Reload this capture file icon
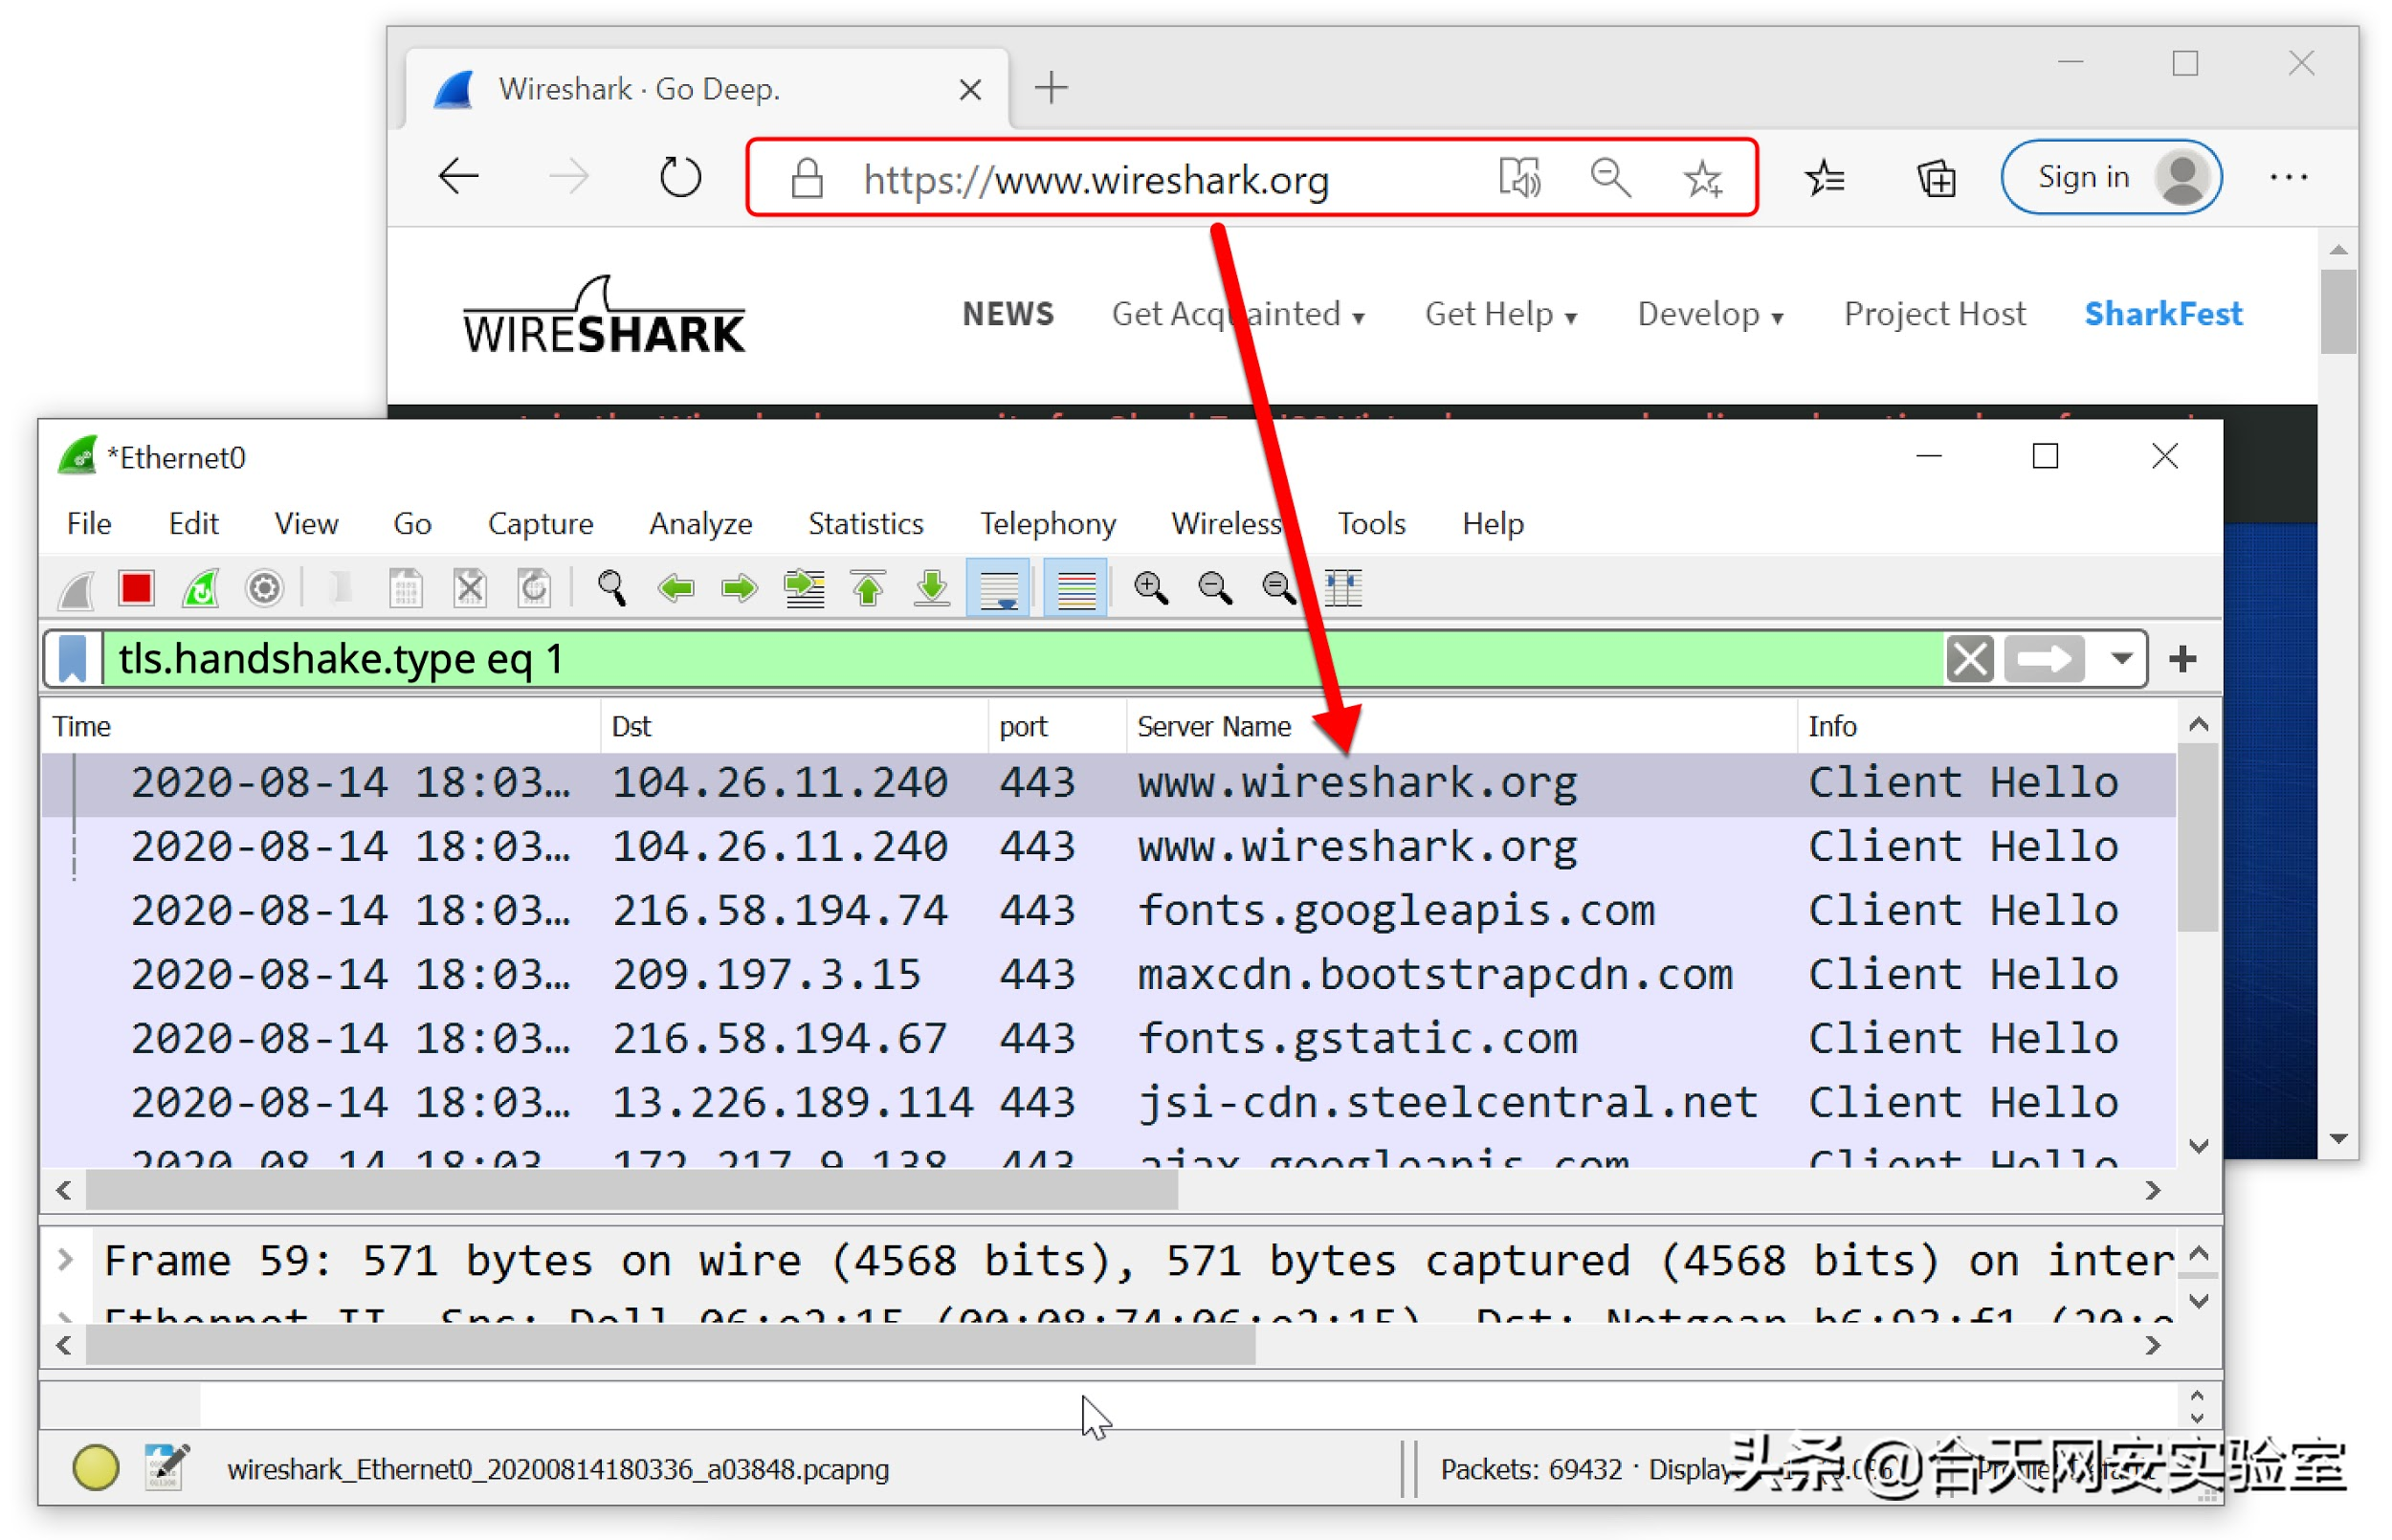 tap(534, 588)
